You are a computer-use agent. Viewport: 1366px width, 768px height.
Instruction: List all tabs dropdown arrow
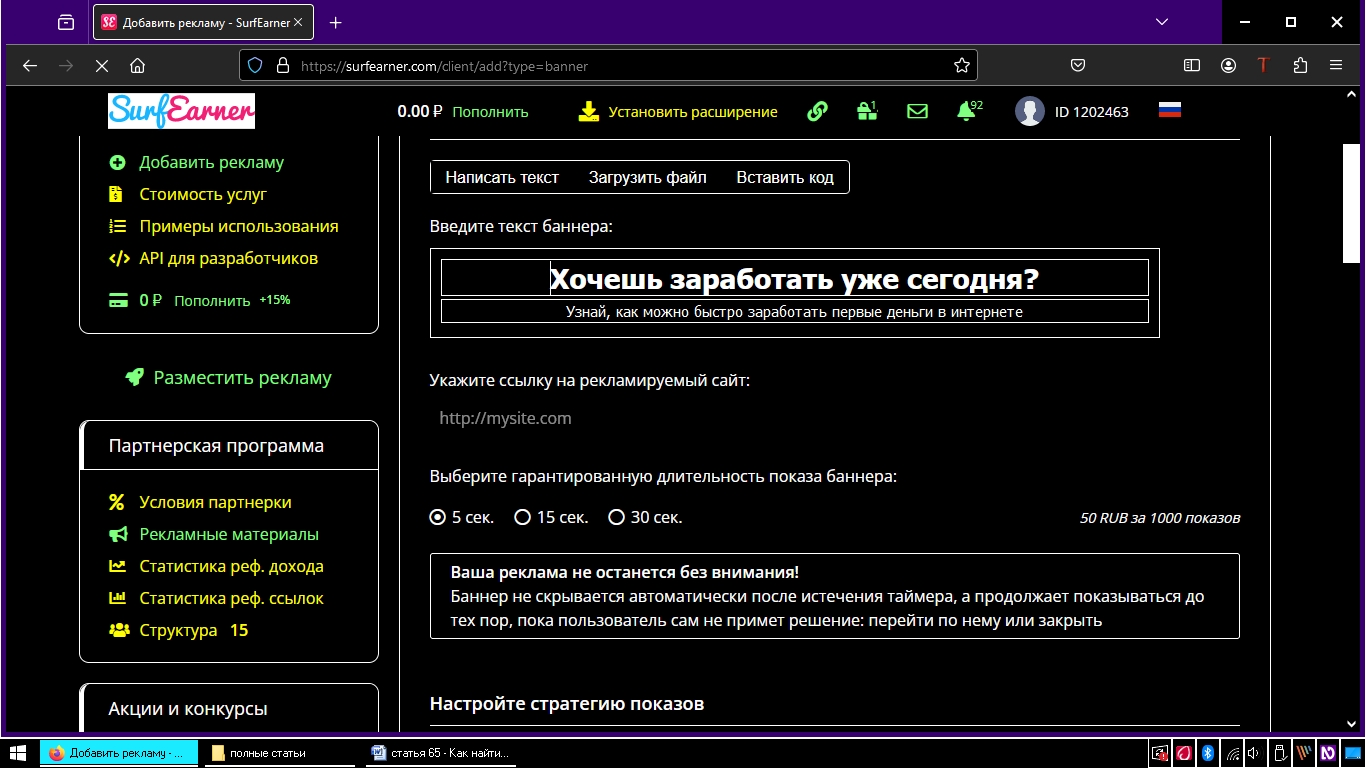click(1162, 22)
